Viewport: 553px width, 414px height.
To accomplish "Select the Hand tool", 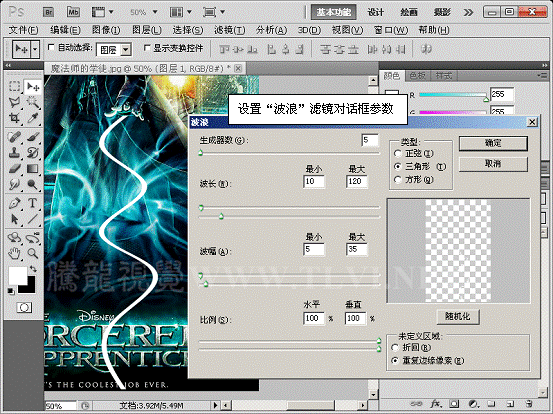I will 14,253.
